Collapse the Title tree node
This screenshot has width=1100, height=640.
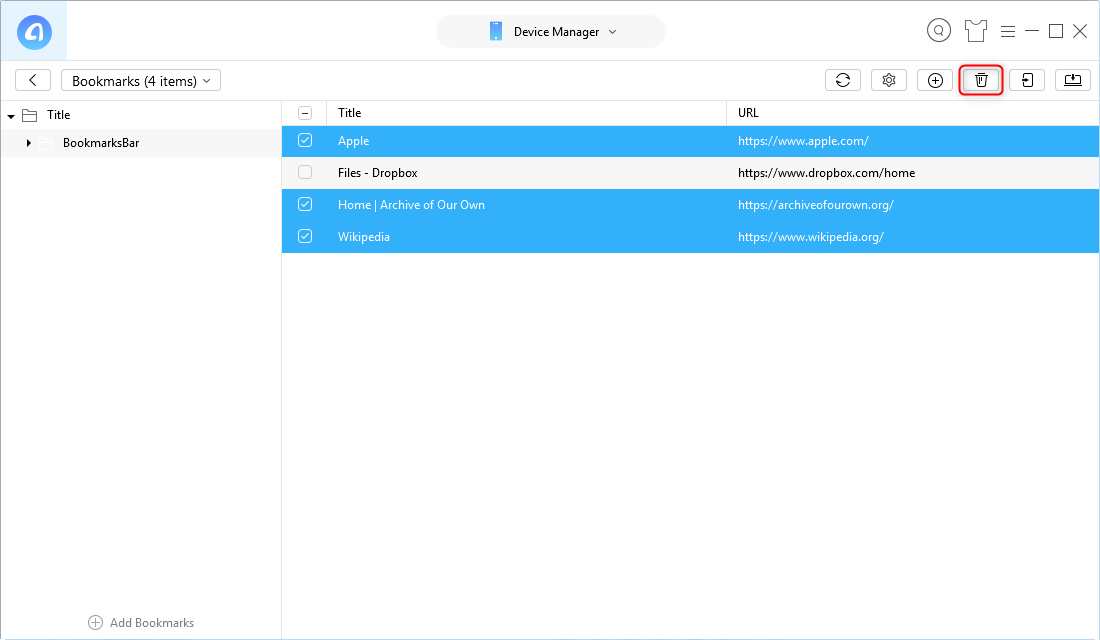(11, 116)
